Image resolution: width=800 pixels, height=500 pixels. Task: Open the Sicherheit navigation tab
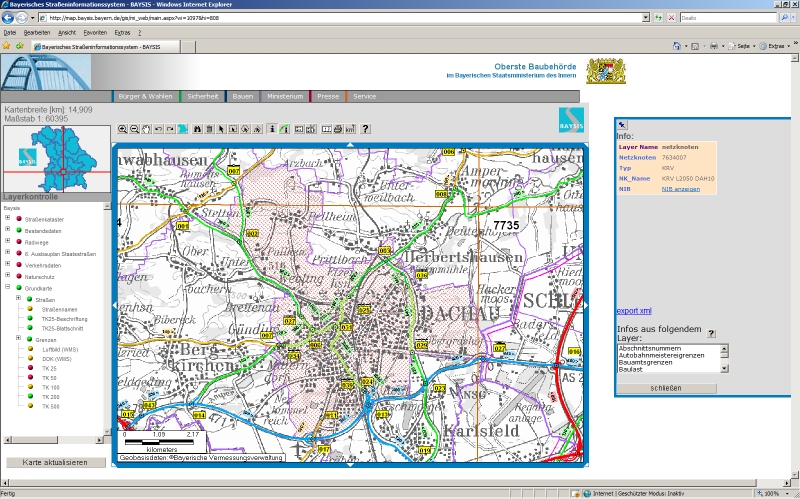click(x=203, y=96)
